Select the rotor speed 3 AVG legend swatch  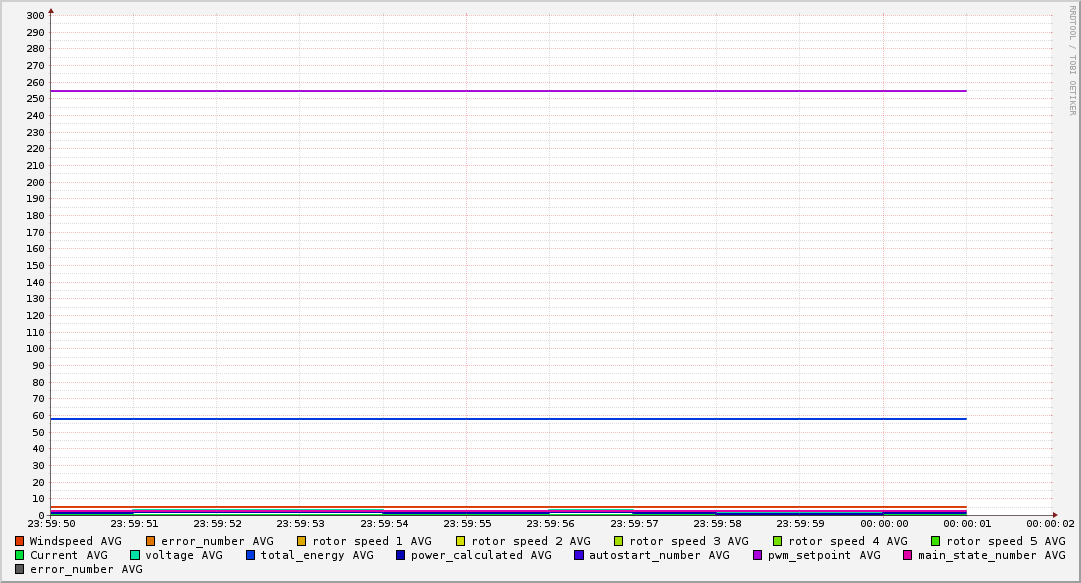click(x=619, y=541)
